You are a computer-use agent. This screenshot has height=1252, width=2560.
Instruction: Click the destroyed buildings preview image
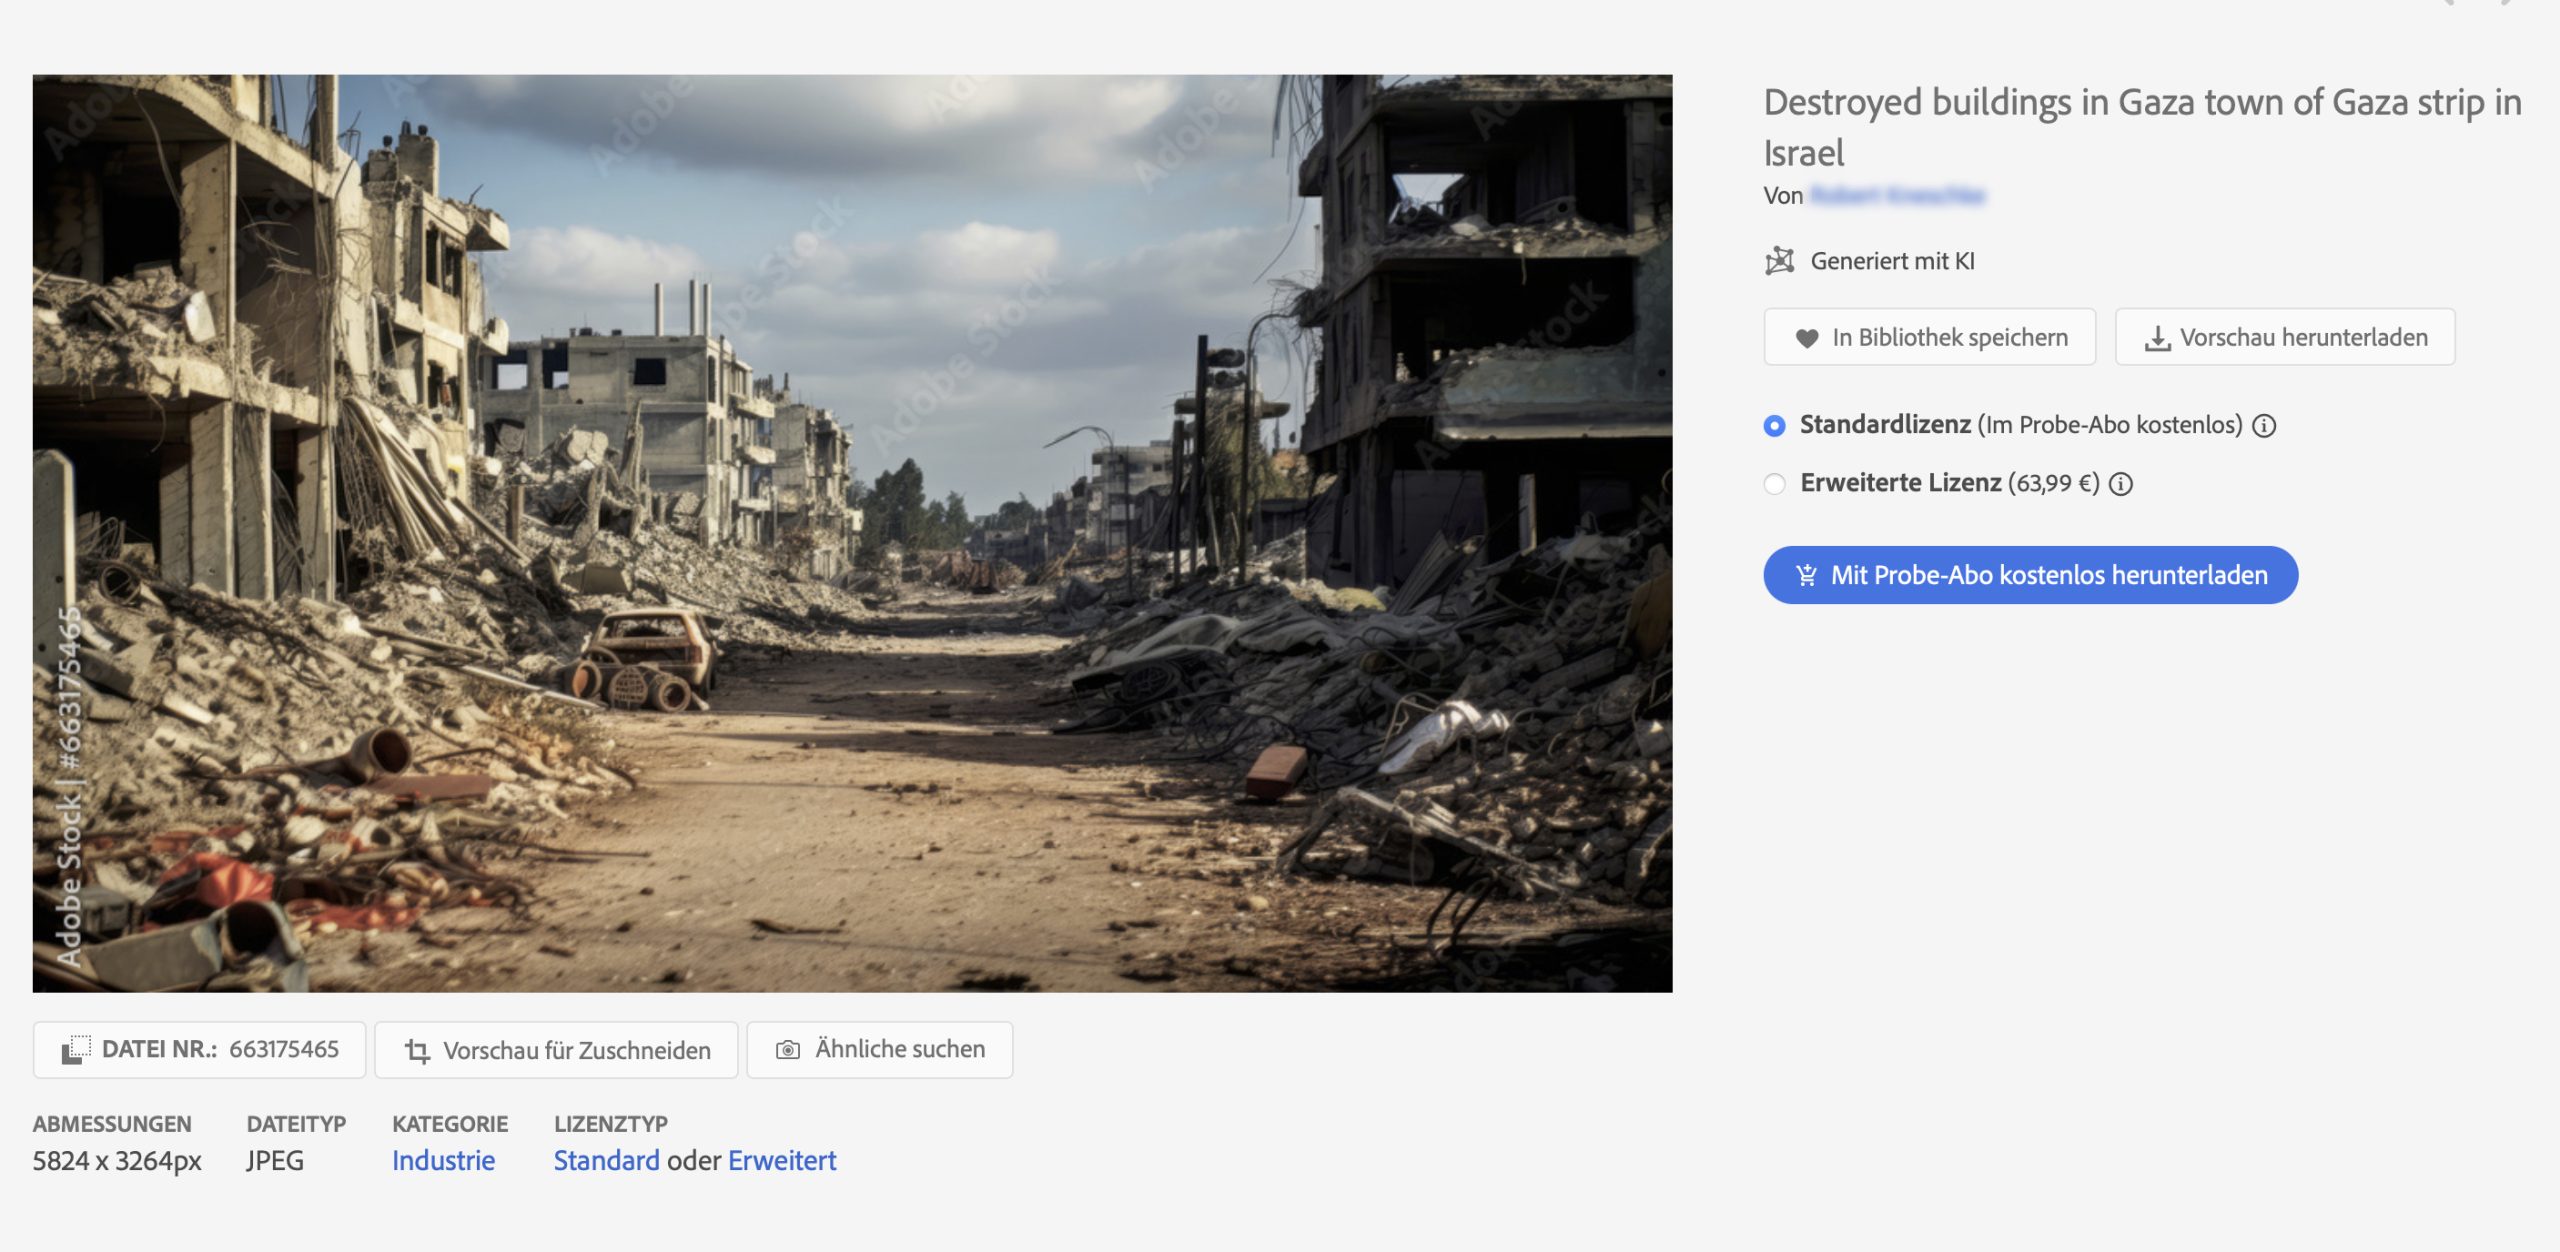852,533
